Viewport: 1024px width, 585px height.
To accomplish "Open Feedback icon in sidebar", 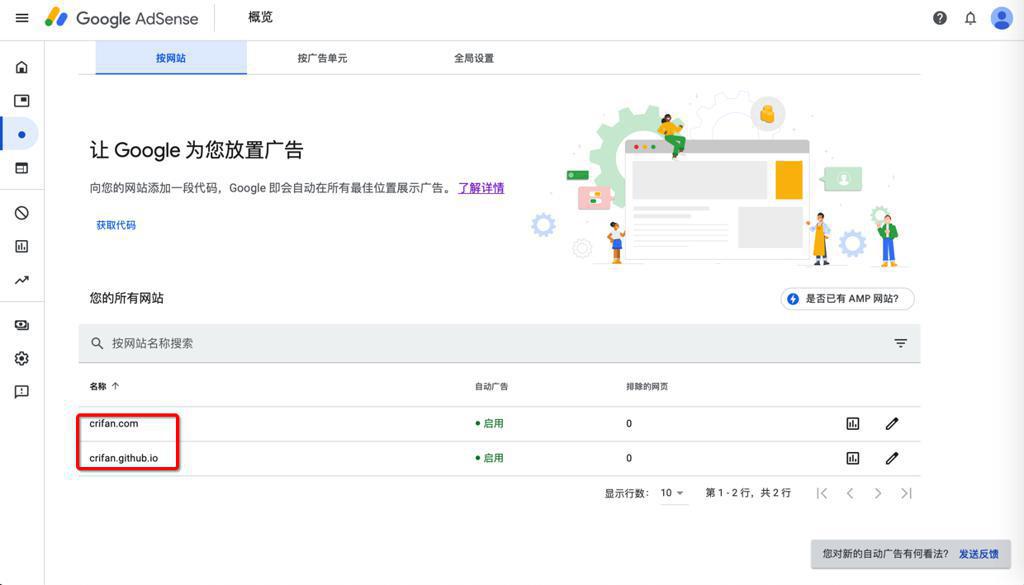I will (22, 392).
